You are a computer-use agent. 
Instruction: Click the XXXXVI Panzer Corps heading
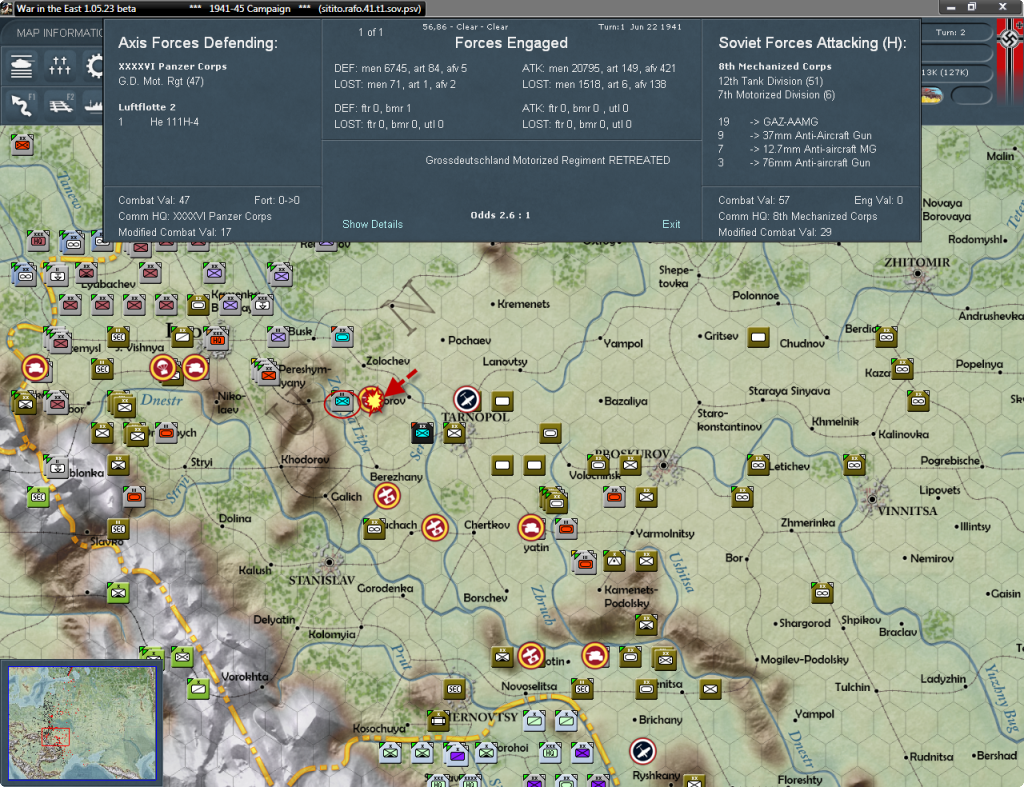tap(172, 67)
